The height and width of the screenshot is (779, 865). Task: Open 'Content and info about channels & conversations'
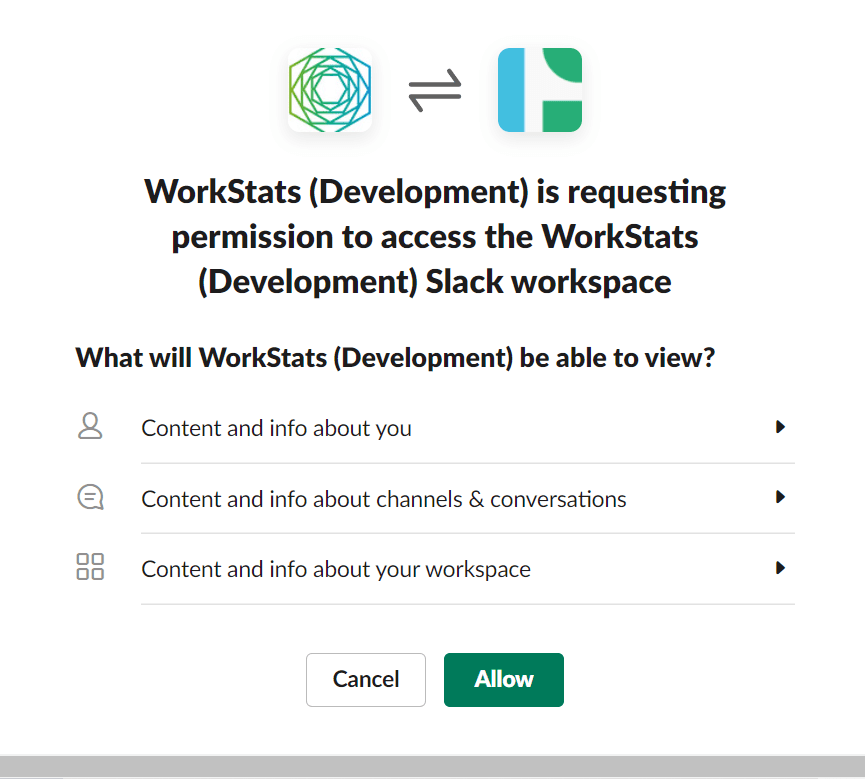(x=436, y=499)
